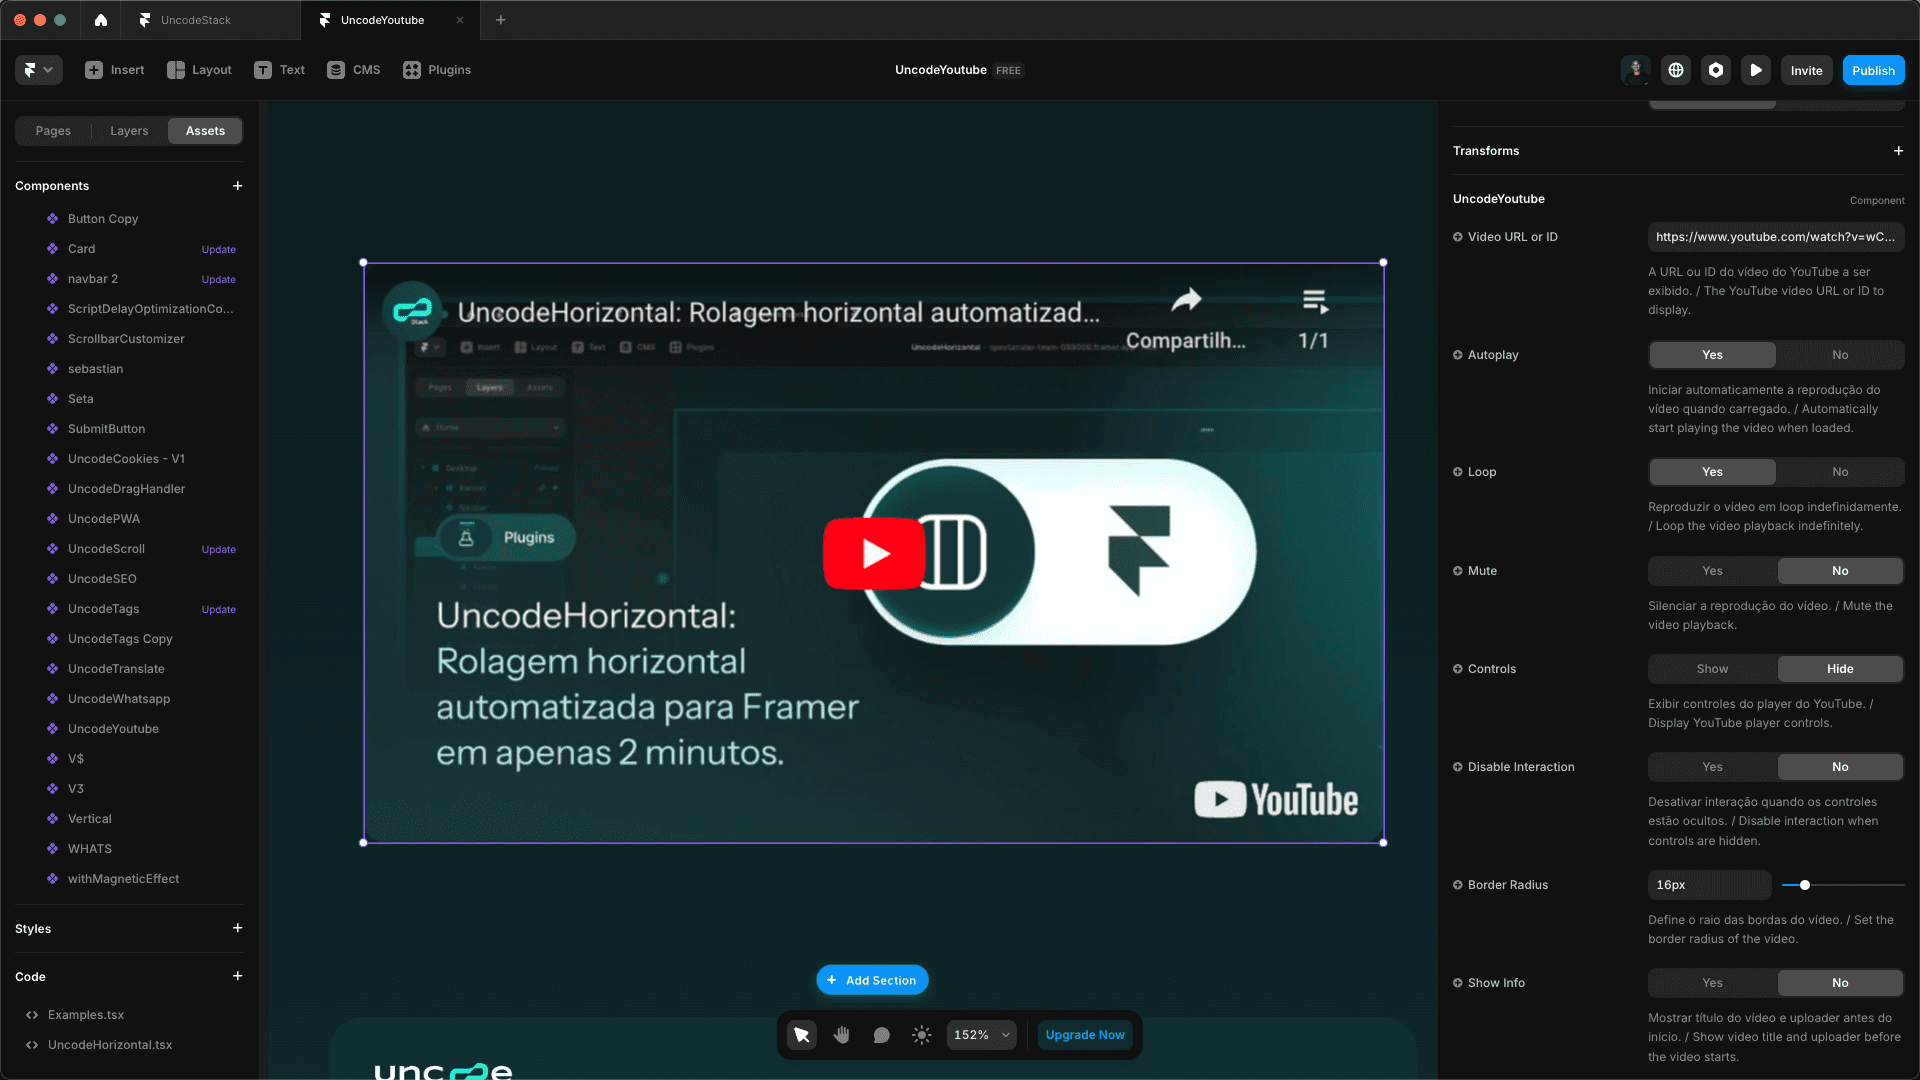Set Disable Interaction to Yes
The height and width of the screenshot is (1080, 1920).
1712,767
